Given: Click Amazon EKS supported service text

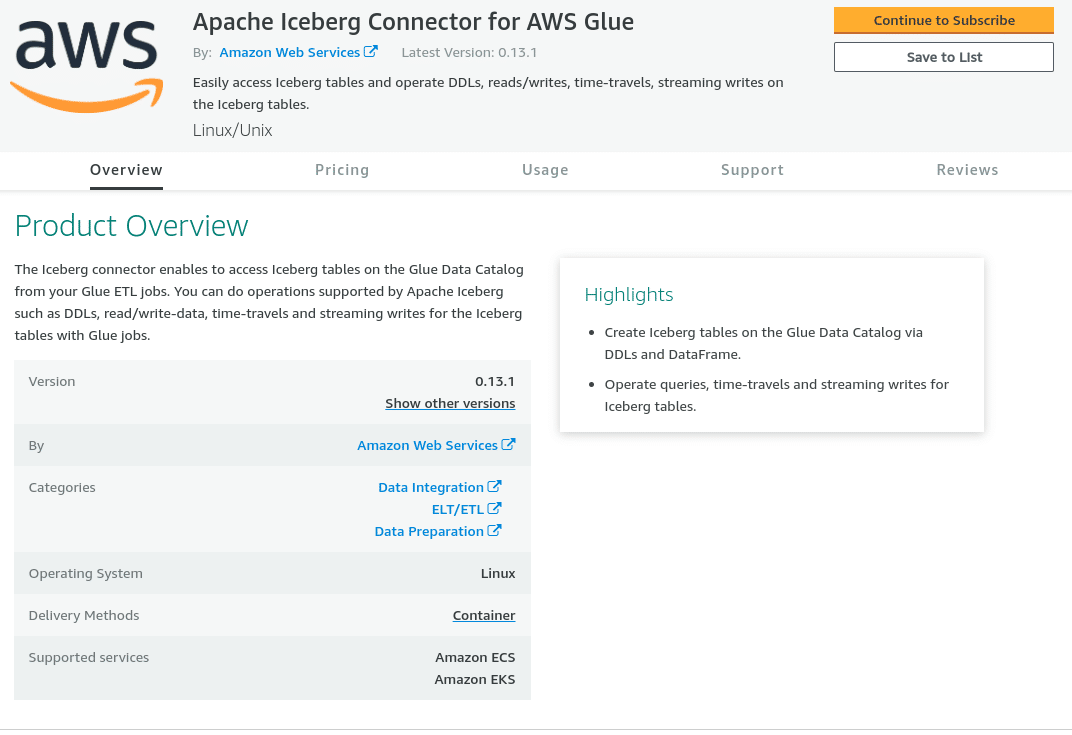Looking at the screenshot, I should coord(474,680).
